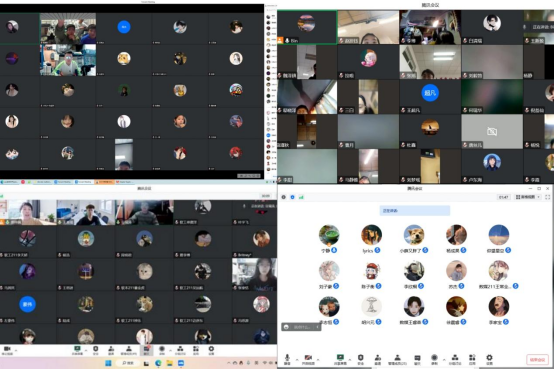554x369 pixels.
Task: Open share screen in the bottom-right meeting toolbar
Action: pyautogui.click(x=340, y=359)
